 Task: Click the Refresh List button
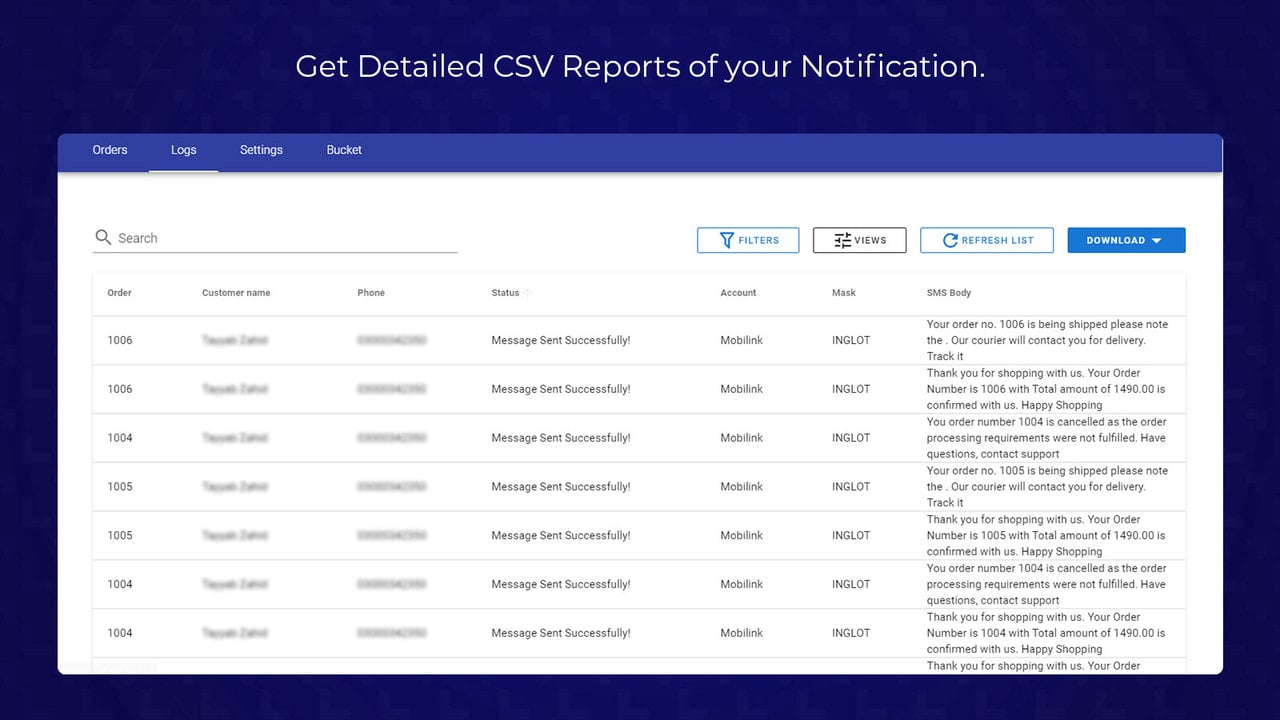[x=988, y=240]
